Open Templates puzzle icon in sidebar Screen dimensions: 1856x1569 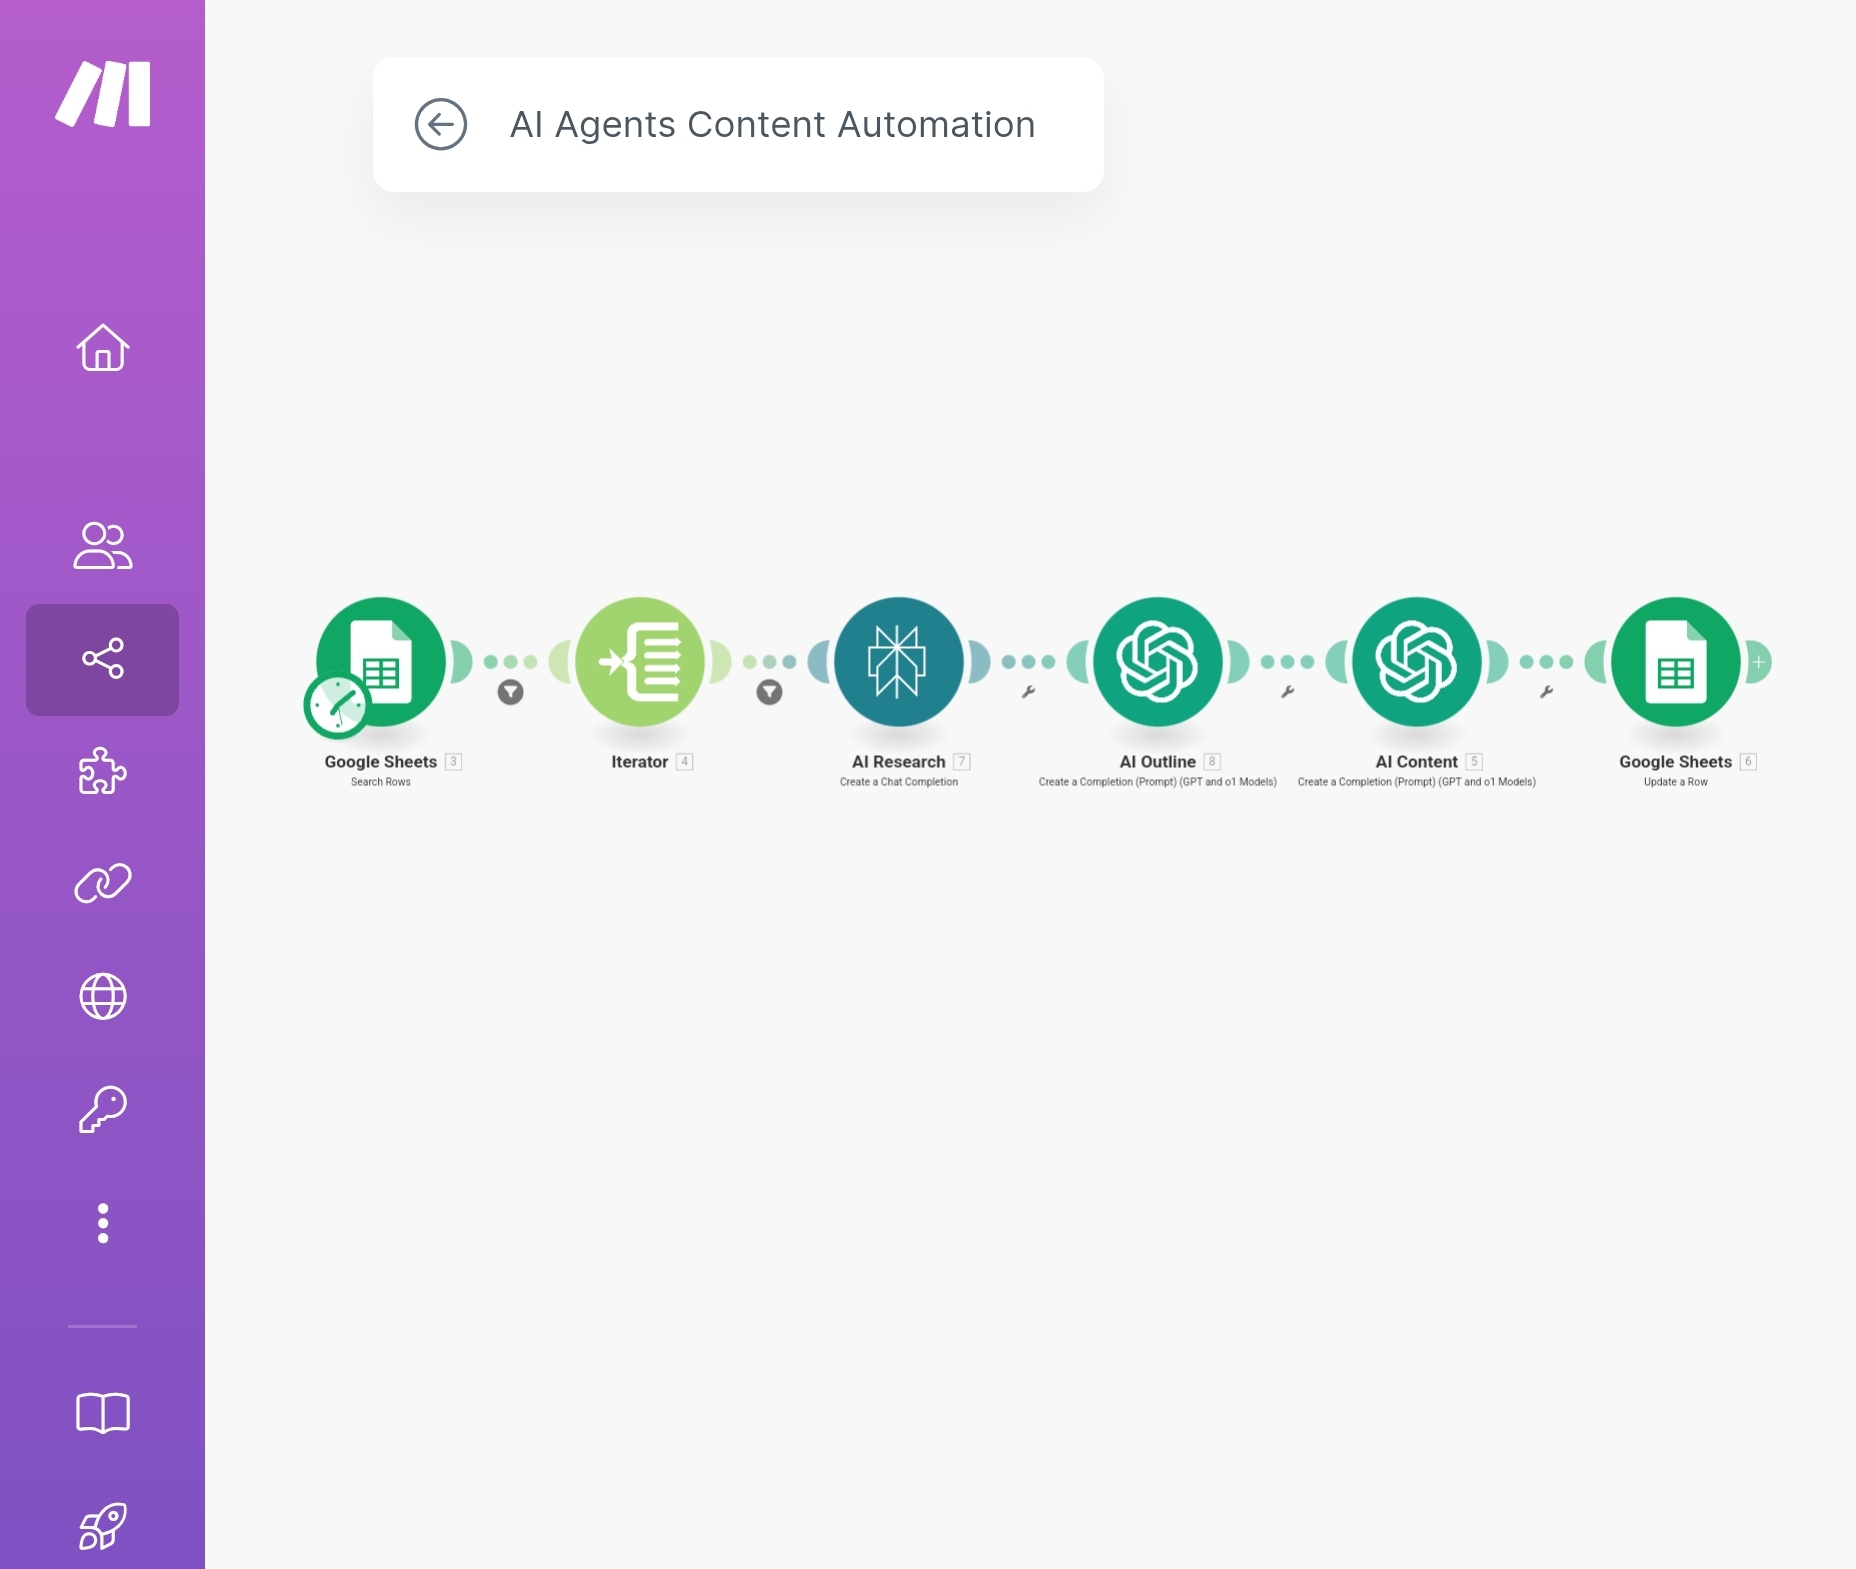click(103, 771)
